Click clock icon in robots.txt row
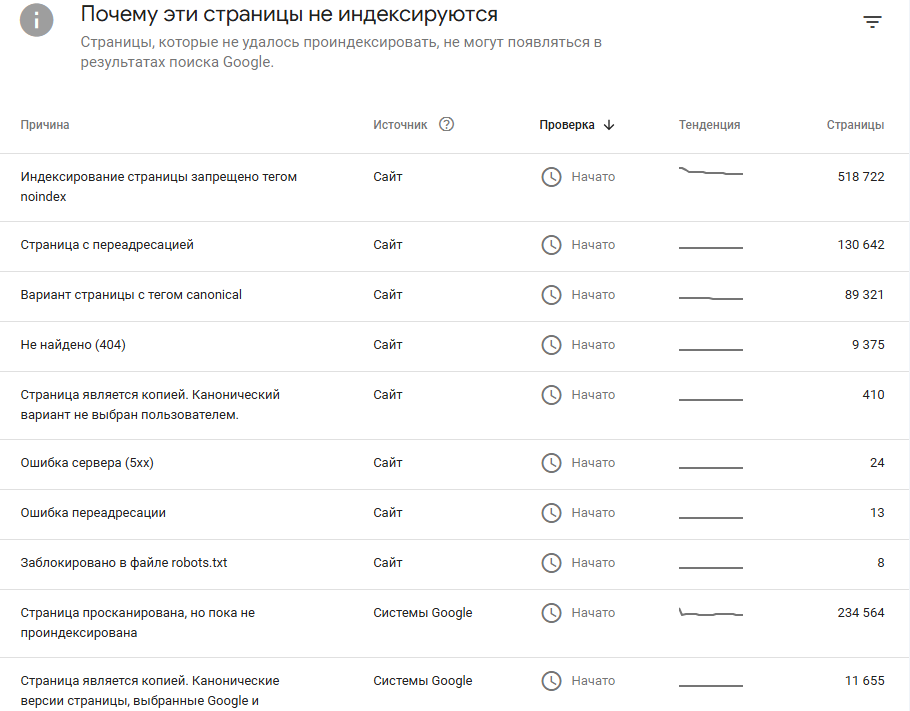Image resolution: width=910 pixels, height=711 pixels. coord(551,563)
